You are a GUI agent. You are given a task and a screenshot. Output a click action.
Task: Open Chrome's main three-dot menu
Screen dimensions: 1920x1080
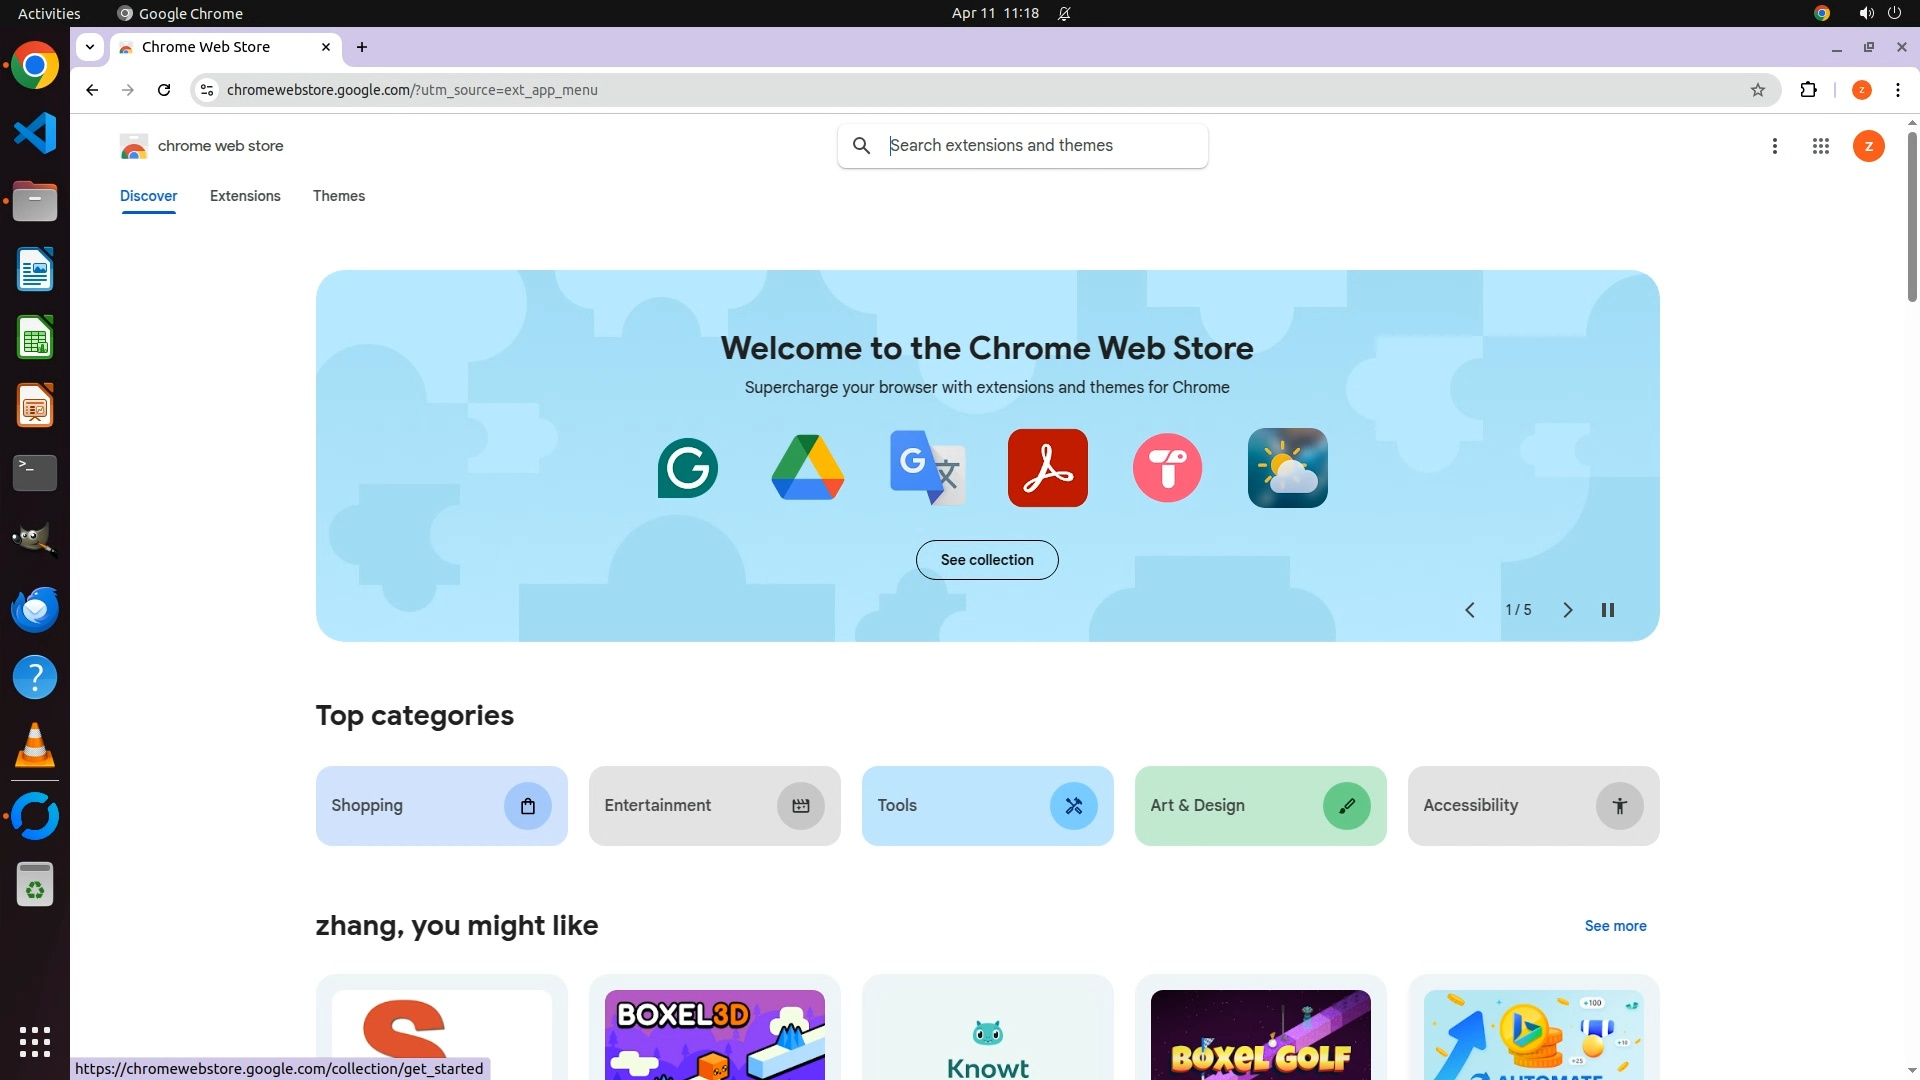coord(1897,90)
